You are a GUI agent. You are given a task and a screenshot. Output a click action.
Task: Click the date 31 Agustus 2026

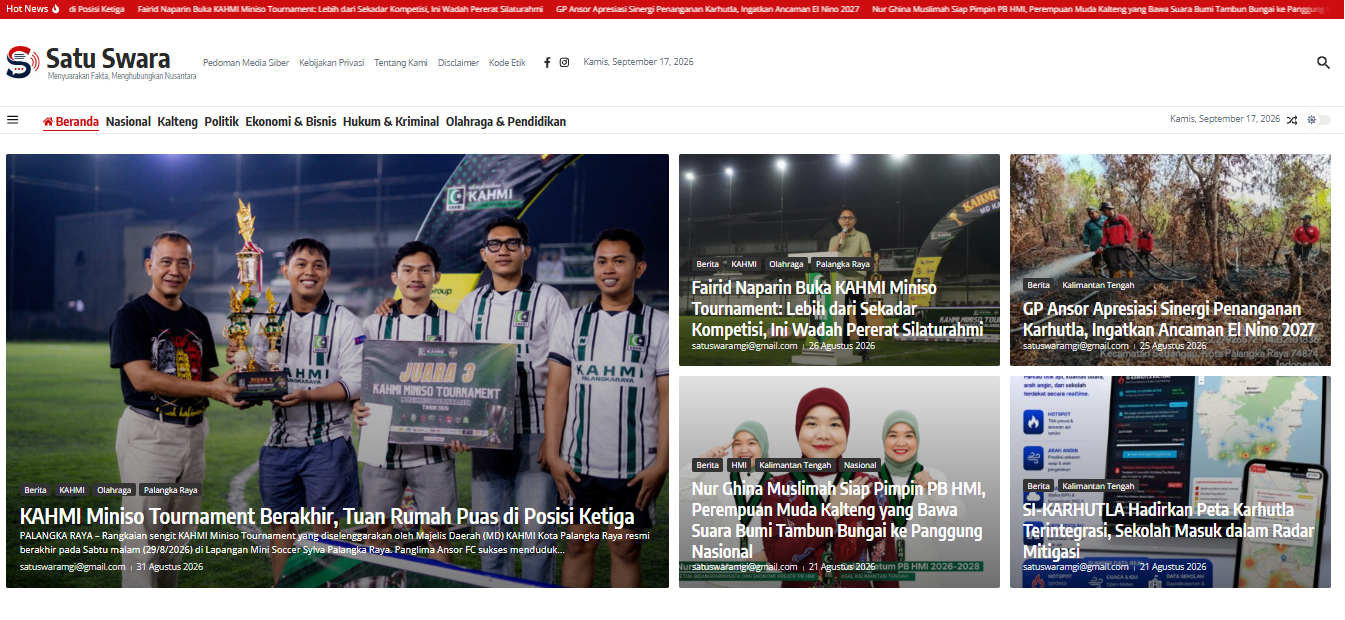tap(169, 567)
